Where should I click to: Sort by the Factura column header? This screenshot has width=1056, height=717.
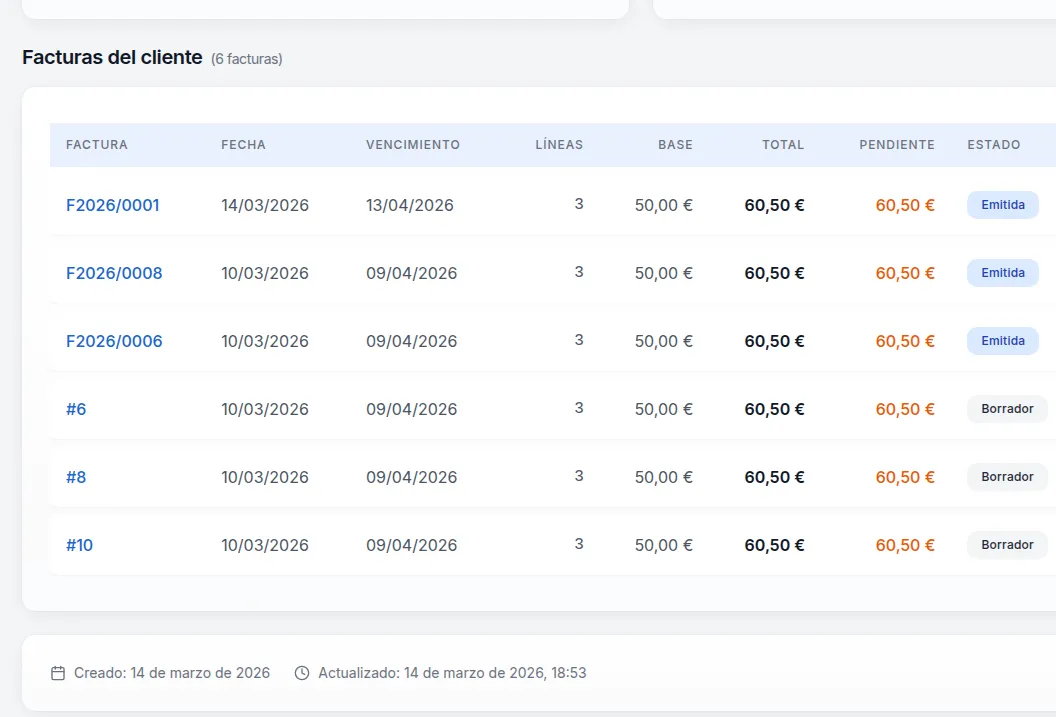pyautogui.click(x=97, y=145)
